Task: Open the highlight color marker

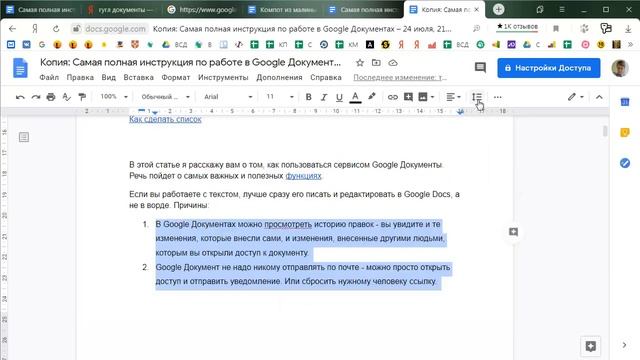Action: [x=371, y=97]
